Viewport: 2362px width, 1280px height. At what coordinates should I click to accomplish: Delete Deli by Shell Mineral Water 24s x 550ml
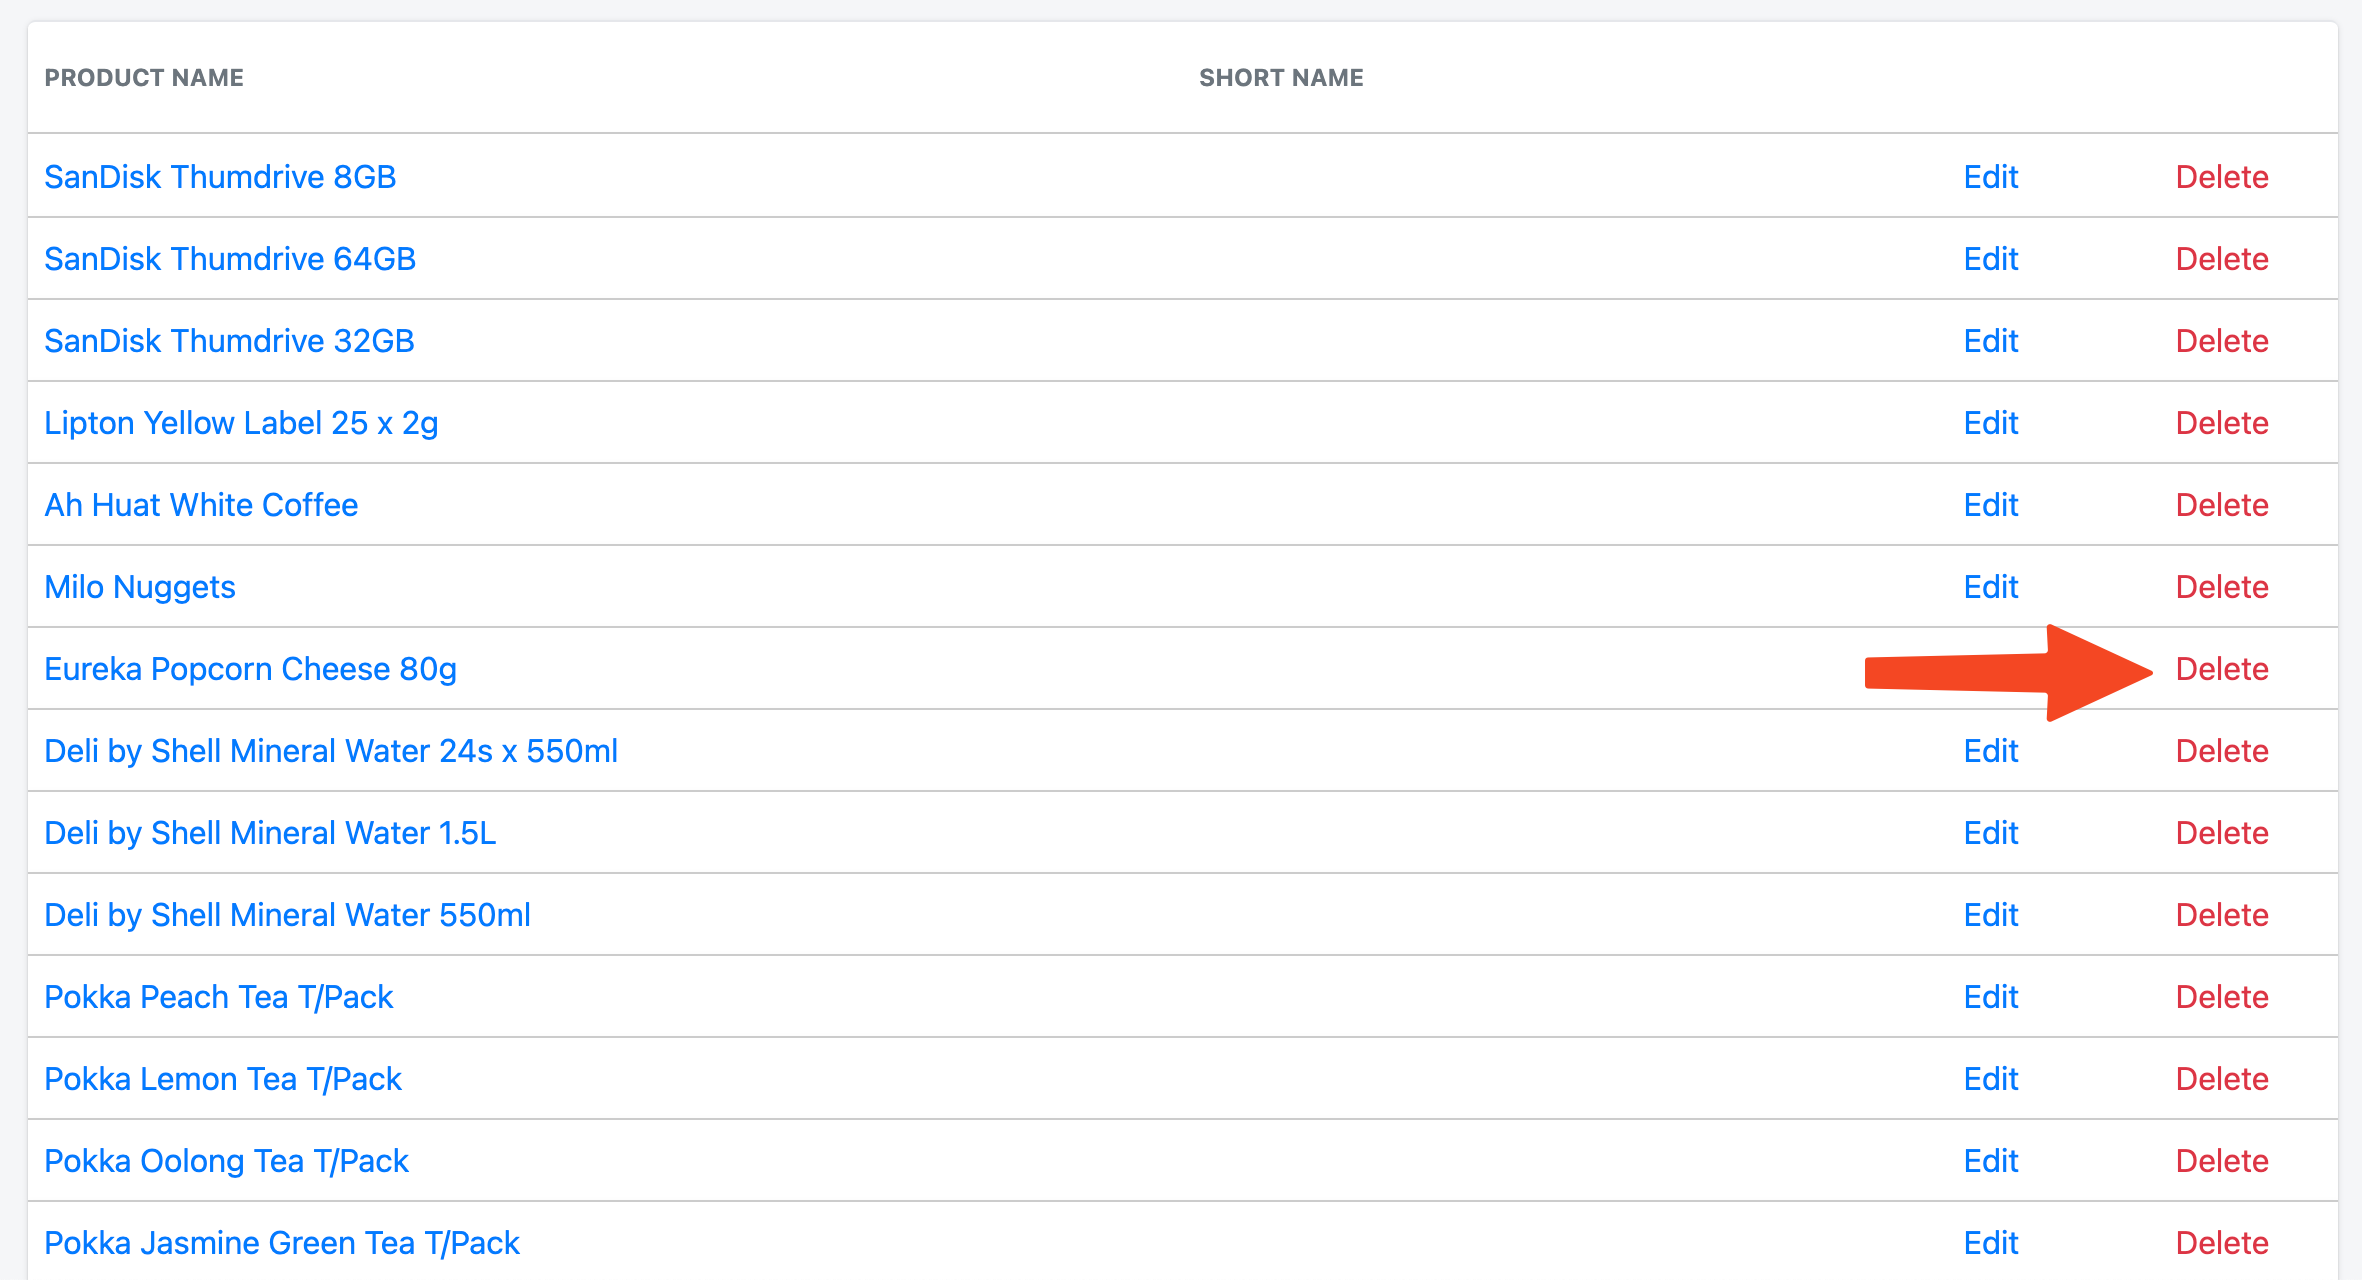[x=2222, y=751]
